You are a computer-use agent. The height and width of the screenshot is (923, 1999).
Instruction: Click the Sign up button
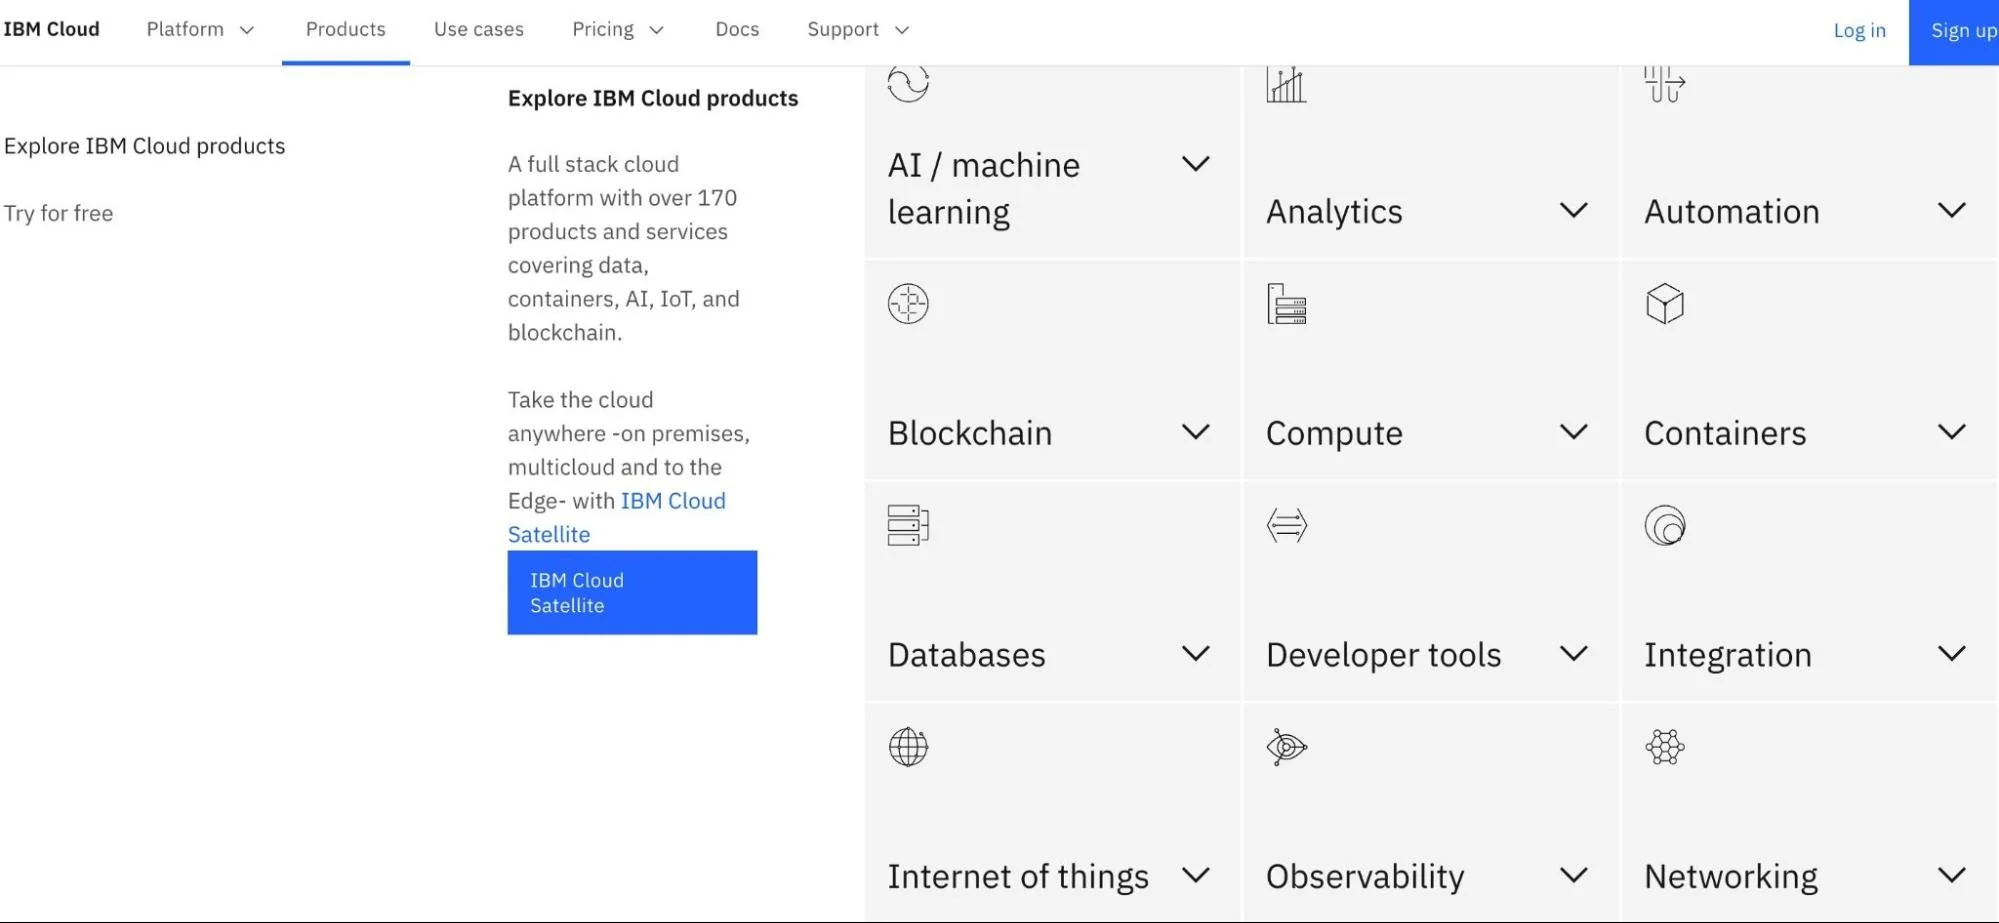[1954, 32]
